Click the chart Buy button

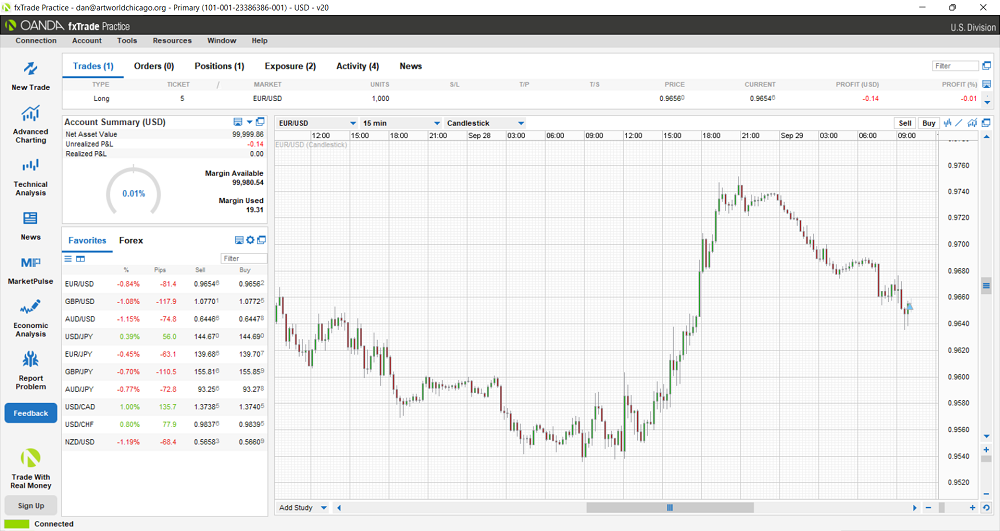[x=929, y=123]
